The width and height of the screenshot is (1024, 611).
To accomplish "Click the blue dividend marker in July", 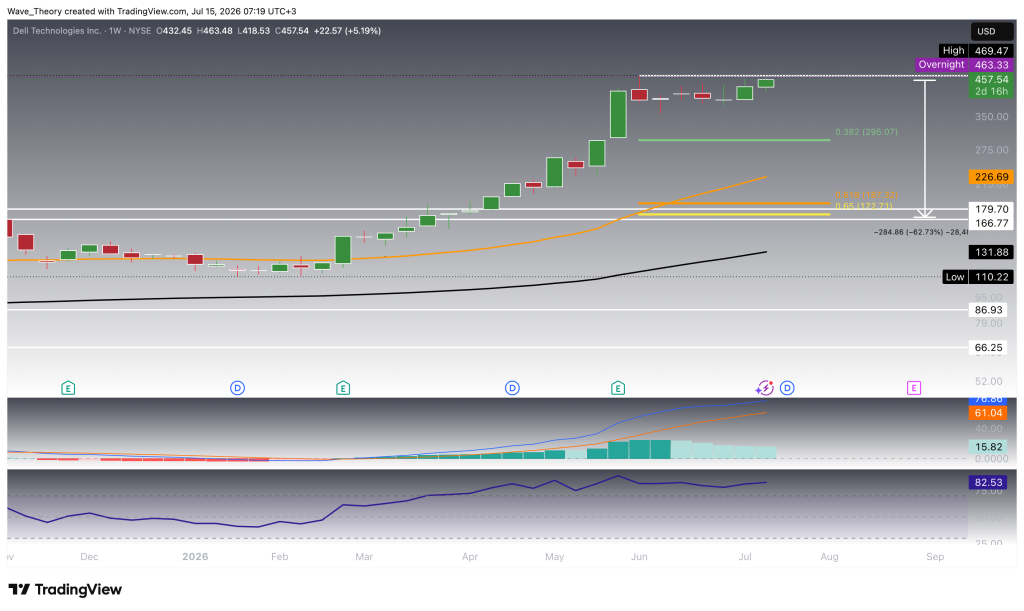I will point(788,388).
